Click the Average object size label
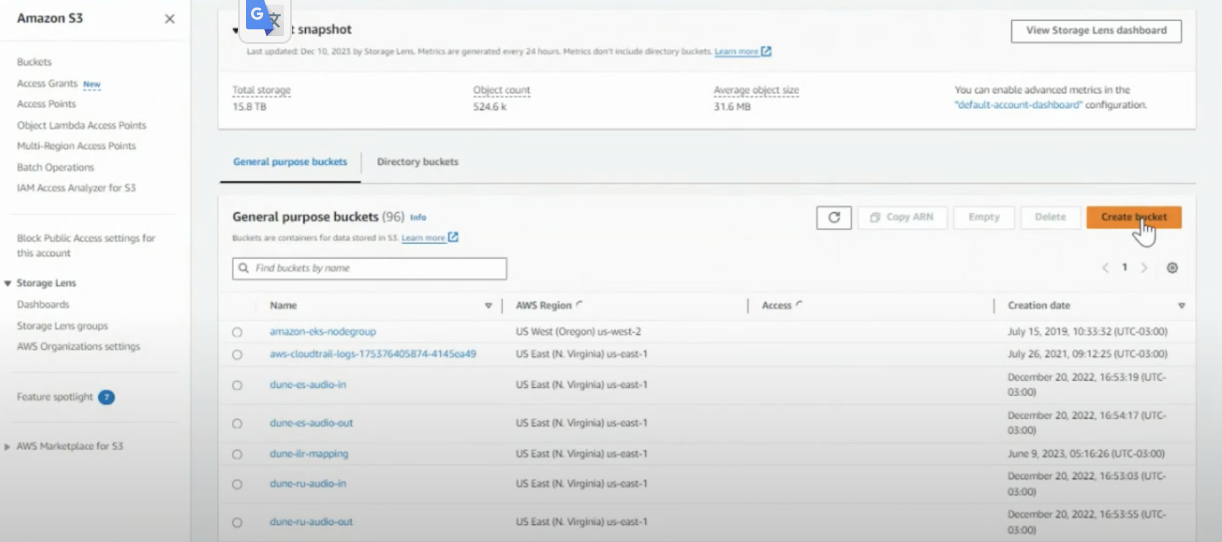The width and height of the screenshot is (1222, 542). pos(756,91)
